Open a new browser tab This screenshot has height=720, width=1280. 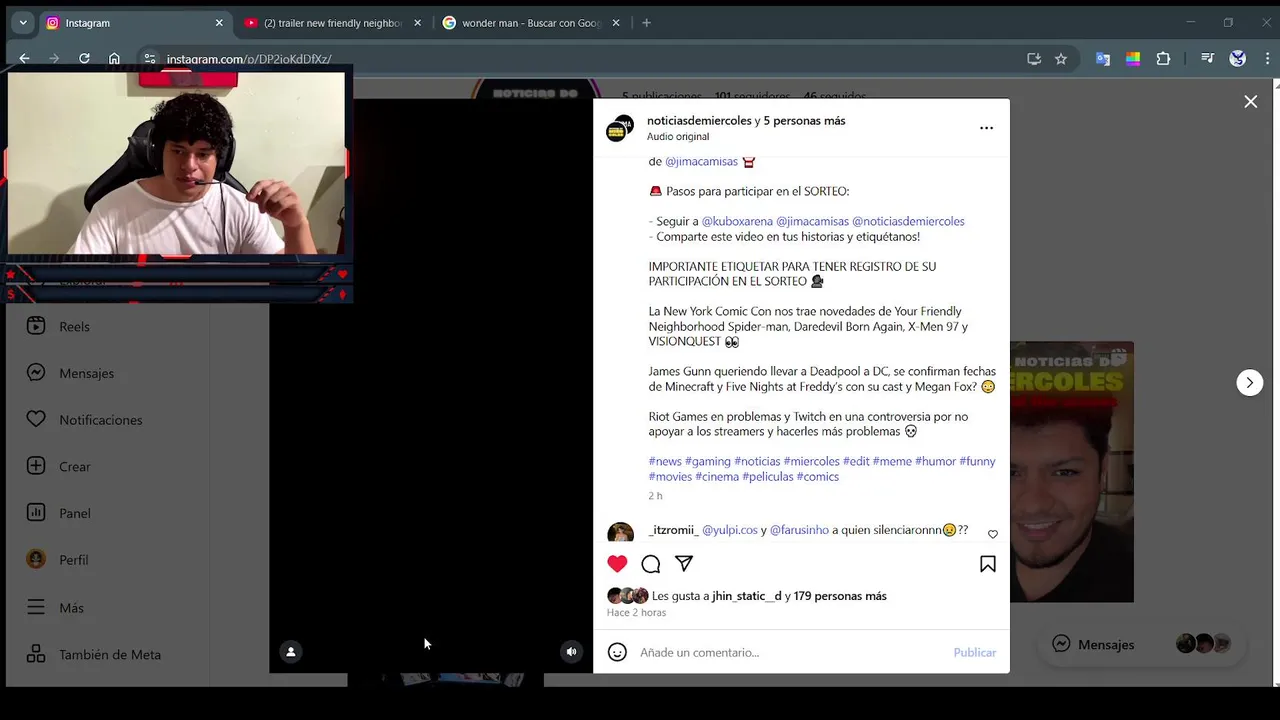pyautogui.click(x=646, y=23)
